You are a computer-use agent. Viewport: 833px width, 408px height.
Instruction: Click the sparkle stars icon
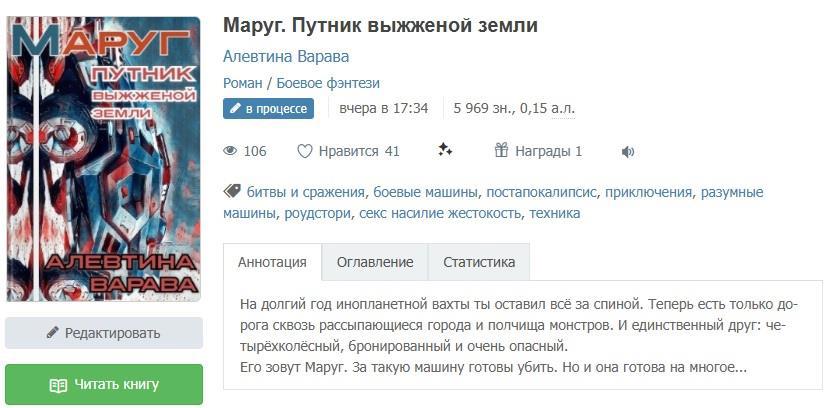(x=445, y=150)
